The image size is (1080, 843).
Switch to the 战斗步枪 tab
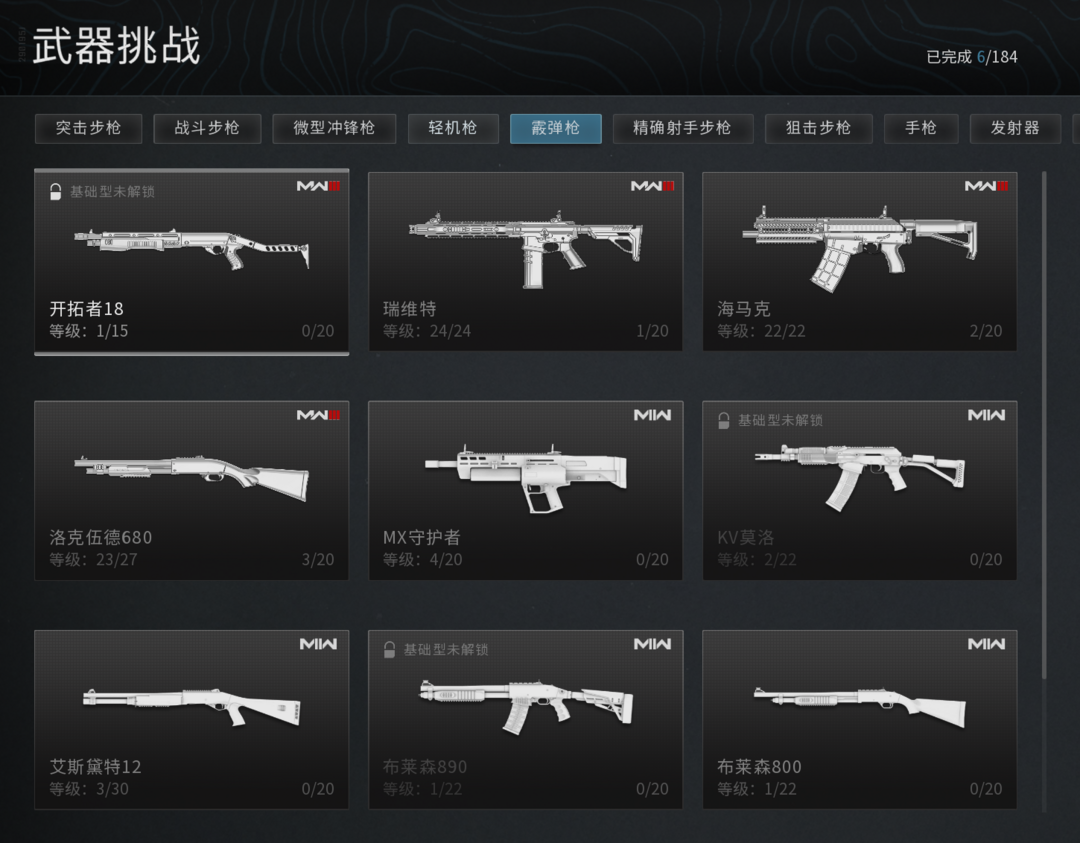[x=207, y=128]
